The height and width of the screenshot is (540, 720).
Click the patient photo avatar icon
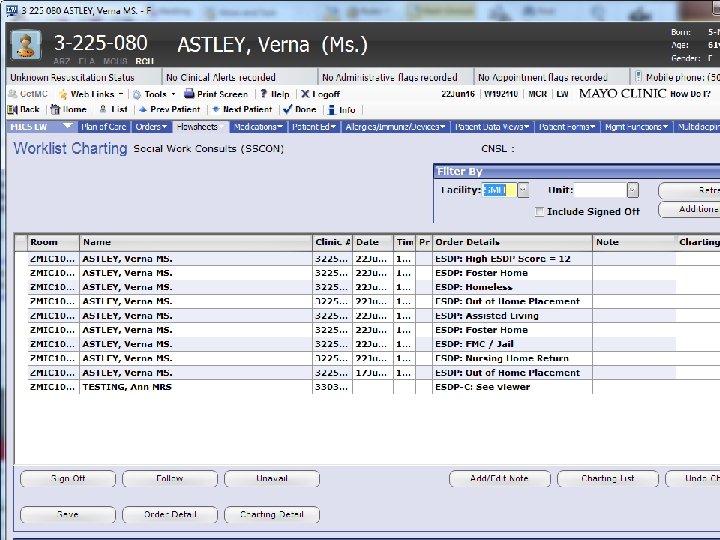pos(24,45)
